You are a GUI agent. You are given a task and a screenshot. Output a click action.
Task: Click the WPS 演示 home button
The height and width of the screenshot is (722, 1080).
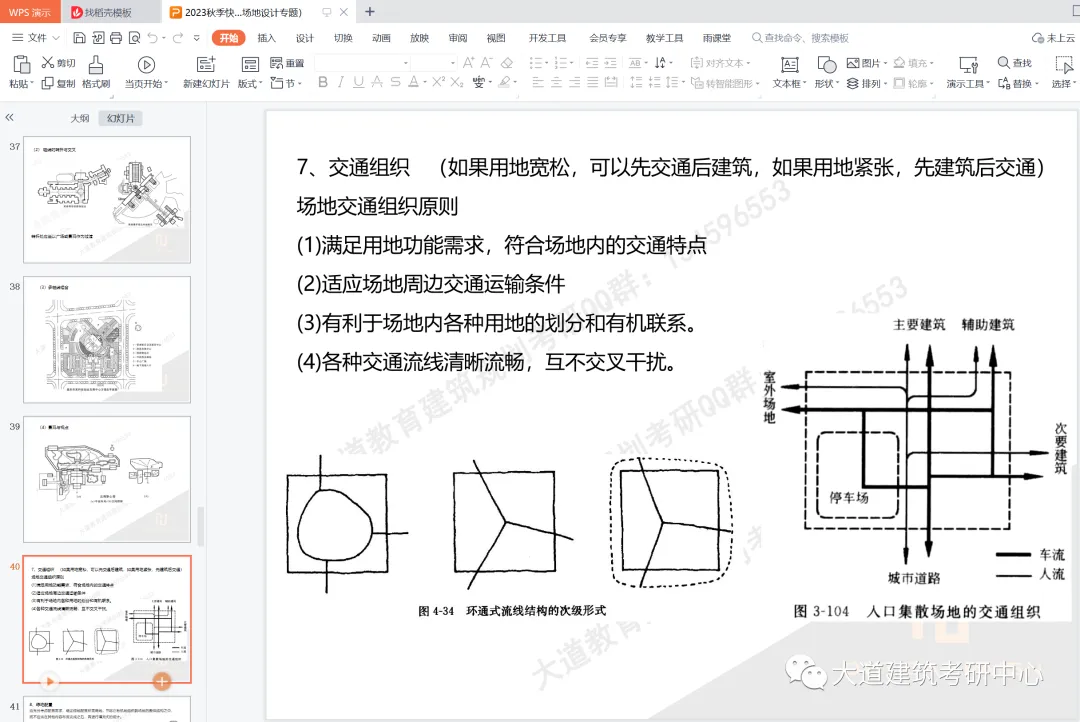click(30, 12)
